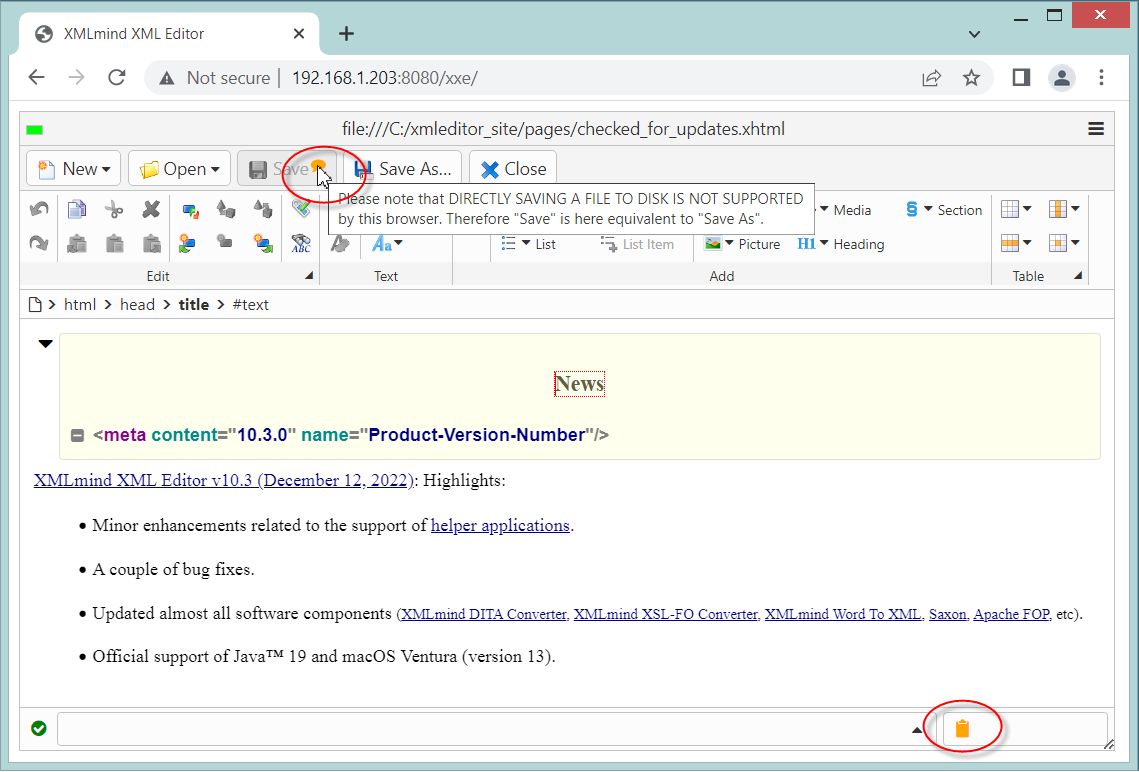
Task: Click the document icon at start of node path
Action: [x=34, y=304]
